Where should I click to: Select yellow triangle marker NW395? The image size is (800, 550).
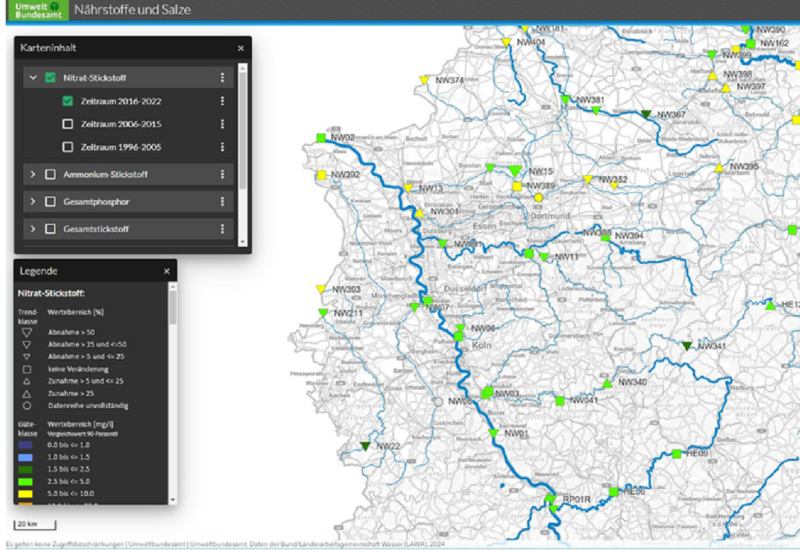719,167
